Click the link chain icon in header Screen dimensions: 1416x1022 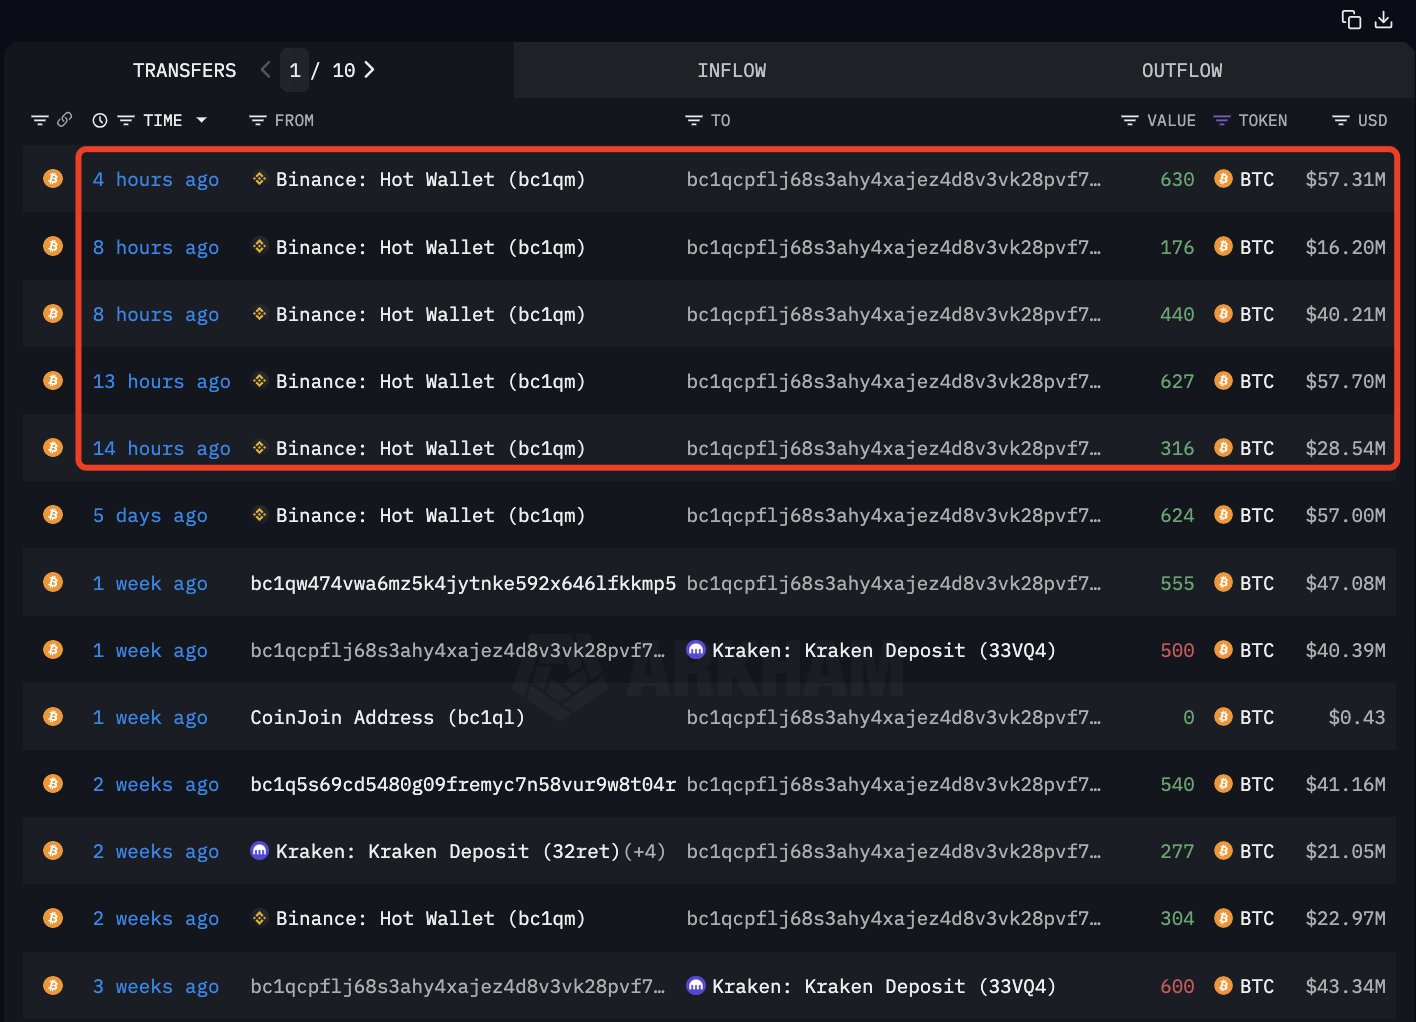(x=65, y=120)
